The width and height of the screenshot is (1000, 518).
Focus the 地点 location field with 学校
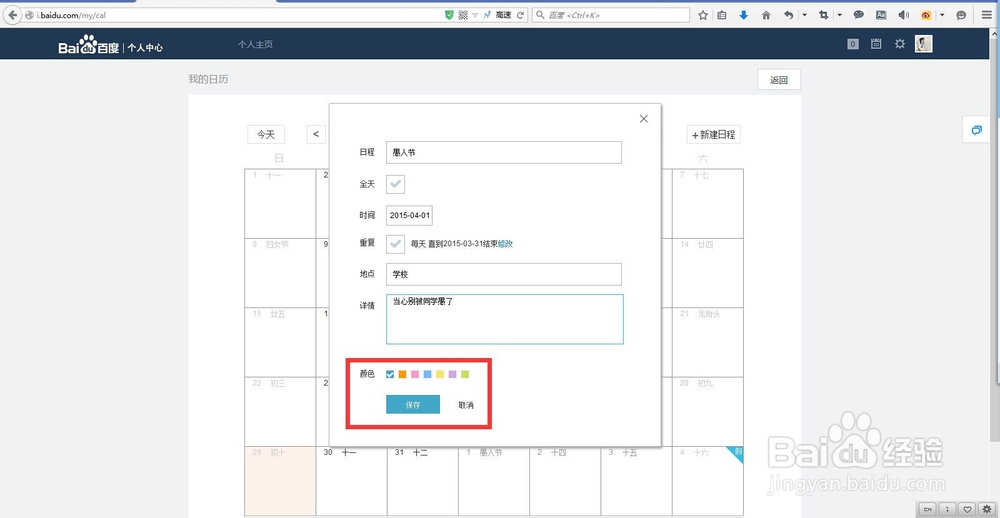tap(504, 274)
